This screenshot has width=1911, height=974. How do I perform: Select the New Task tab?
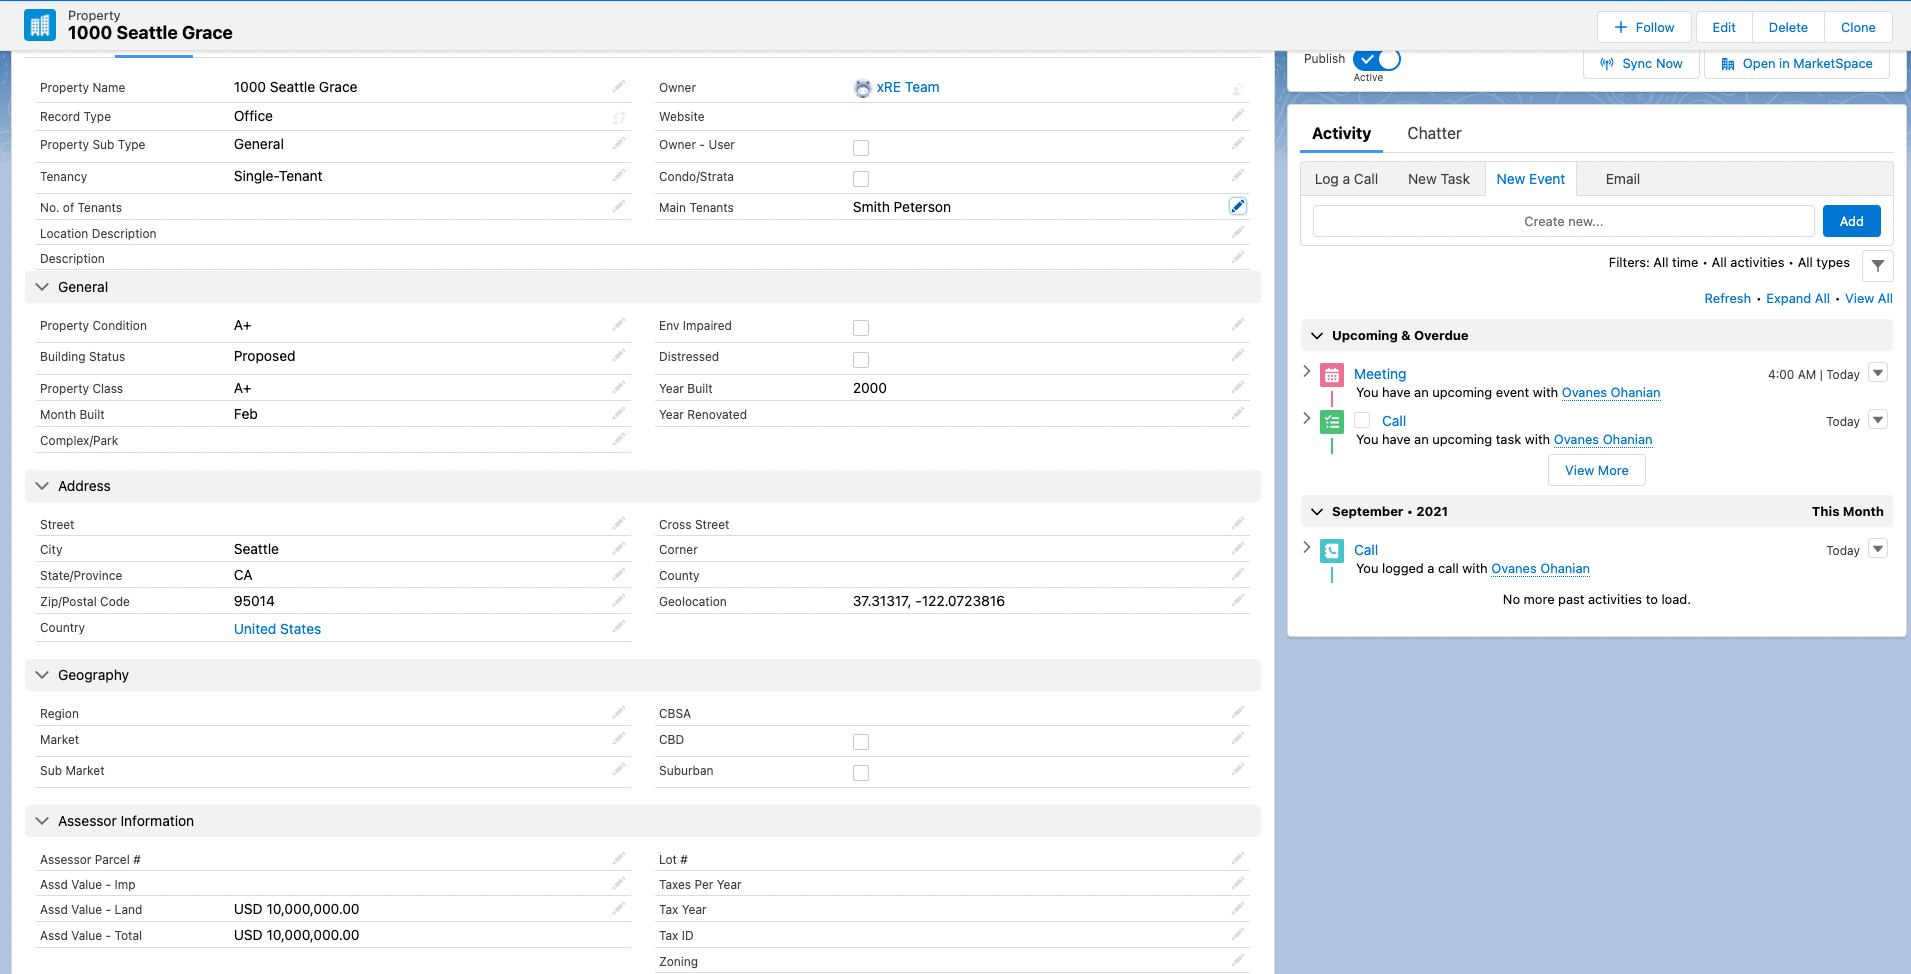point(1438,179)
